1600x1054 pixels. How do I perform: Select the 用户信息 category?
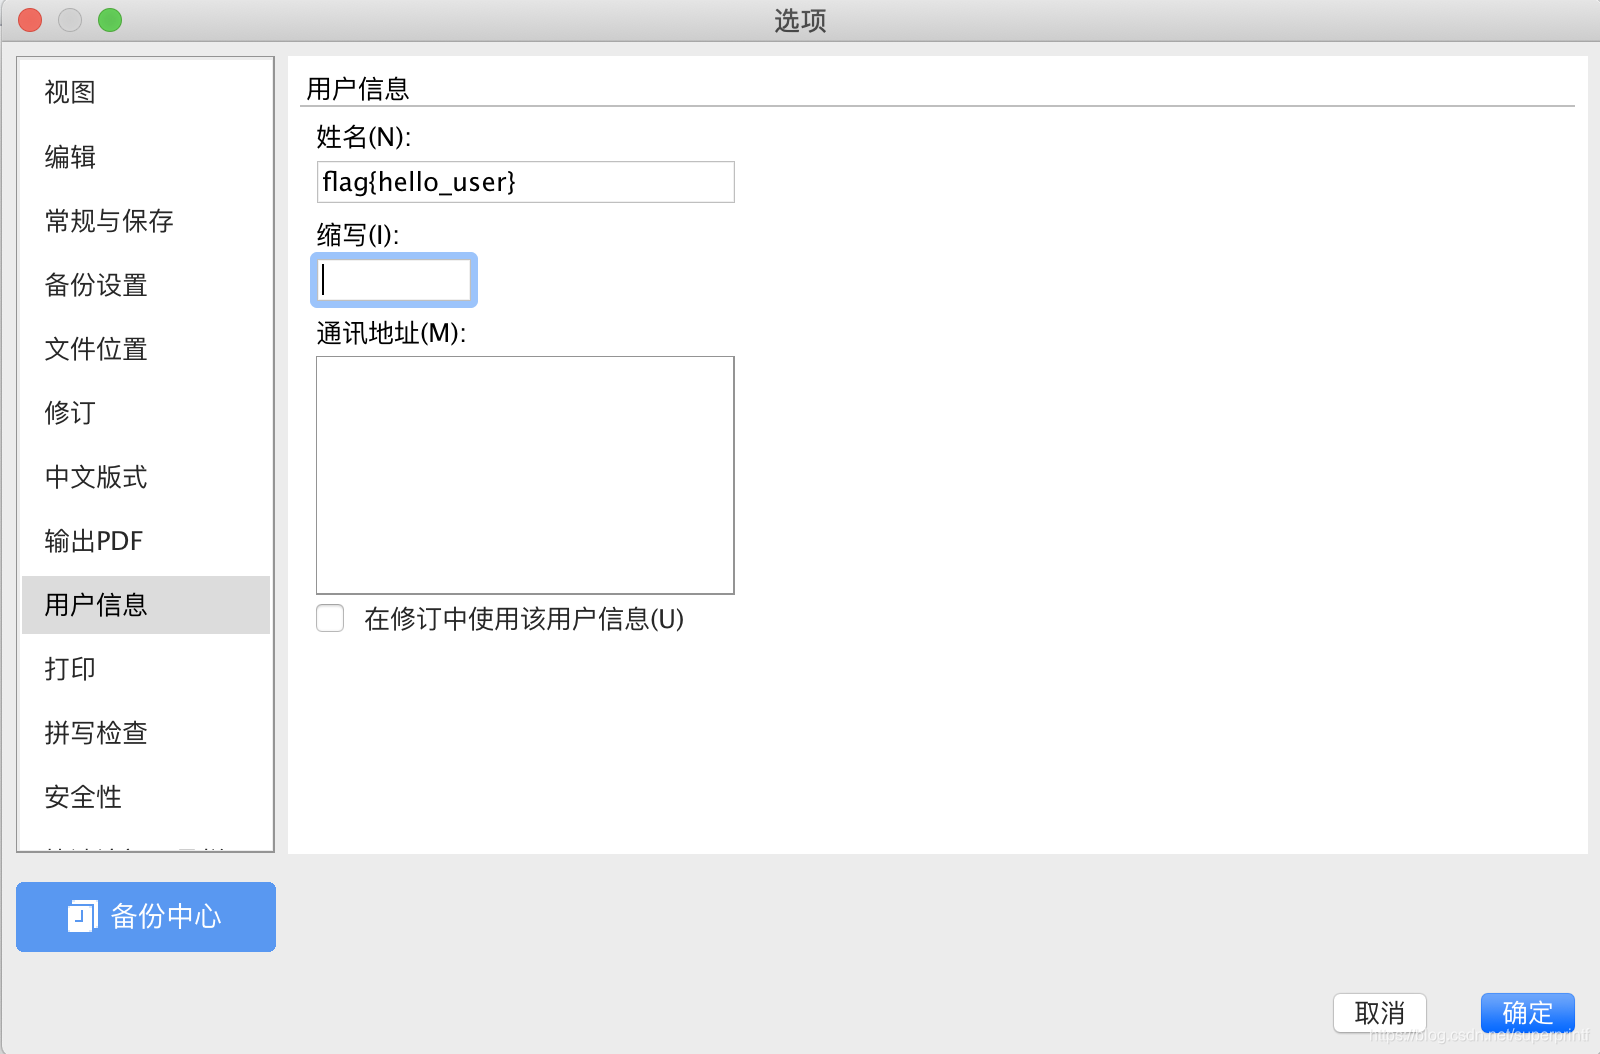(146, 605)
